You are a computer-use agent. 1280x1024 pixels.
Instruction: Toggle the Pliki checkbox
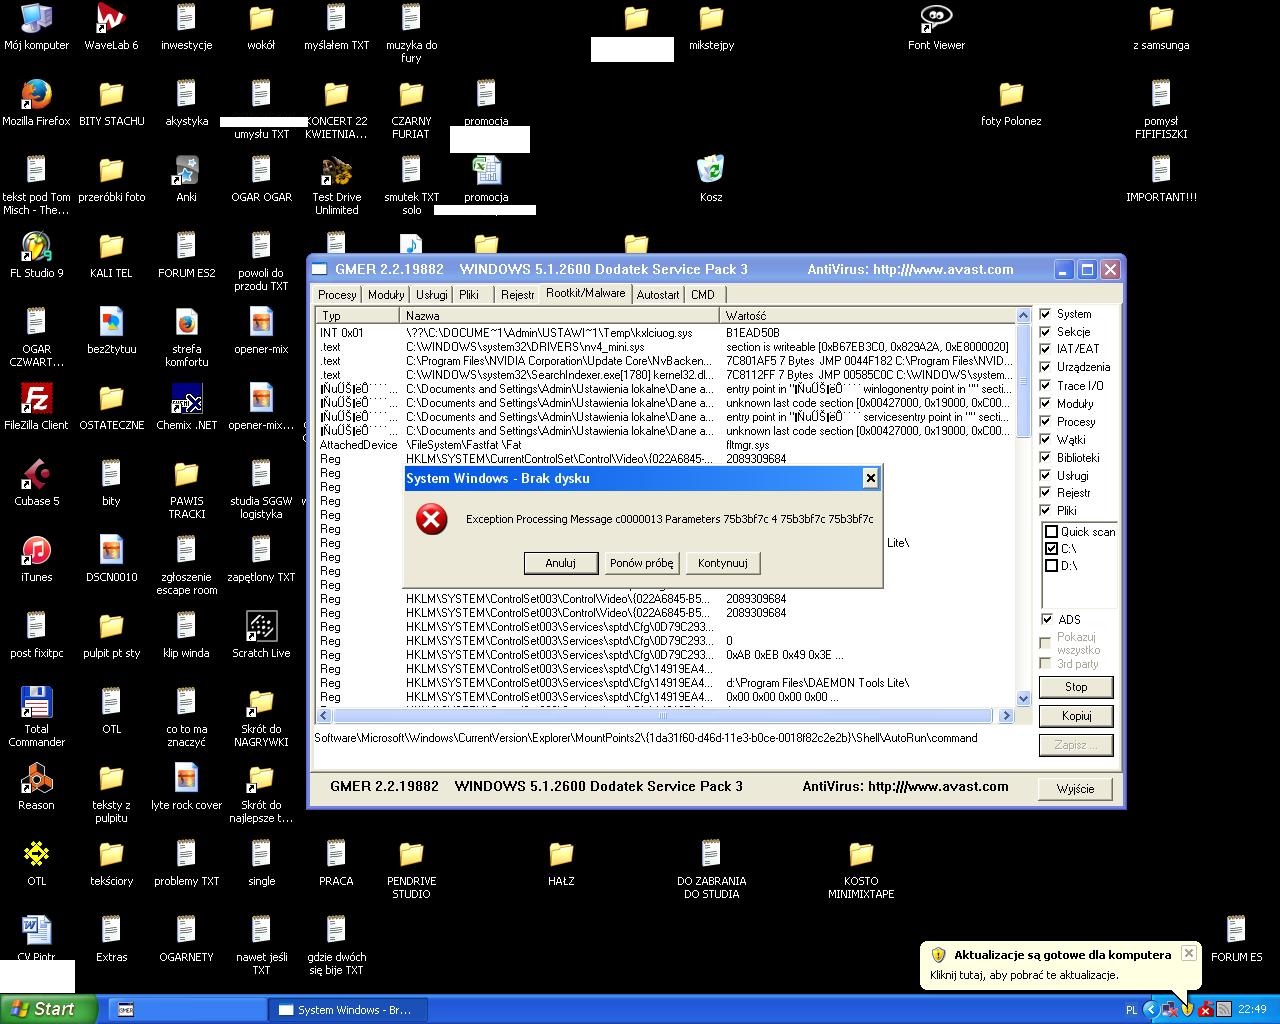coord(1046,510)
